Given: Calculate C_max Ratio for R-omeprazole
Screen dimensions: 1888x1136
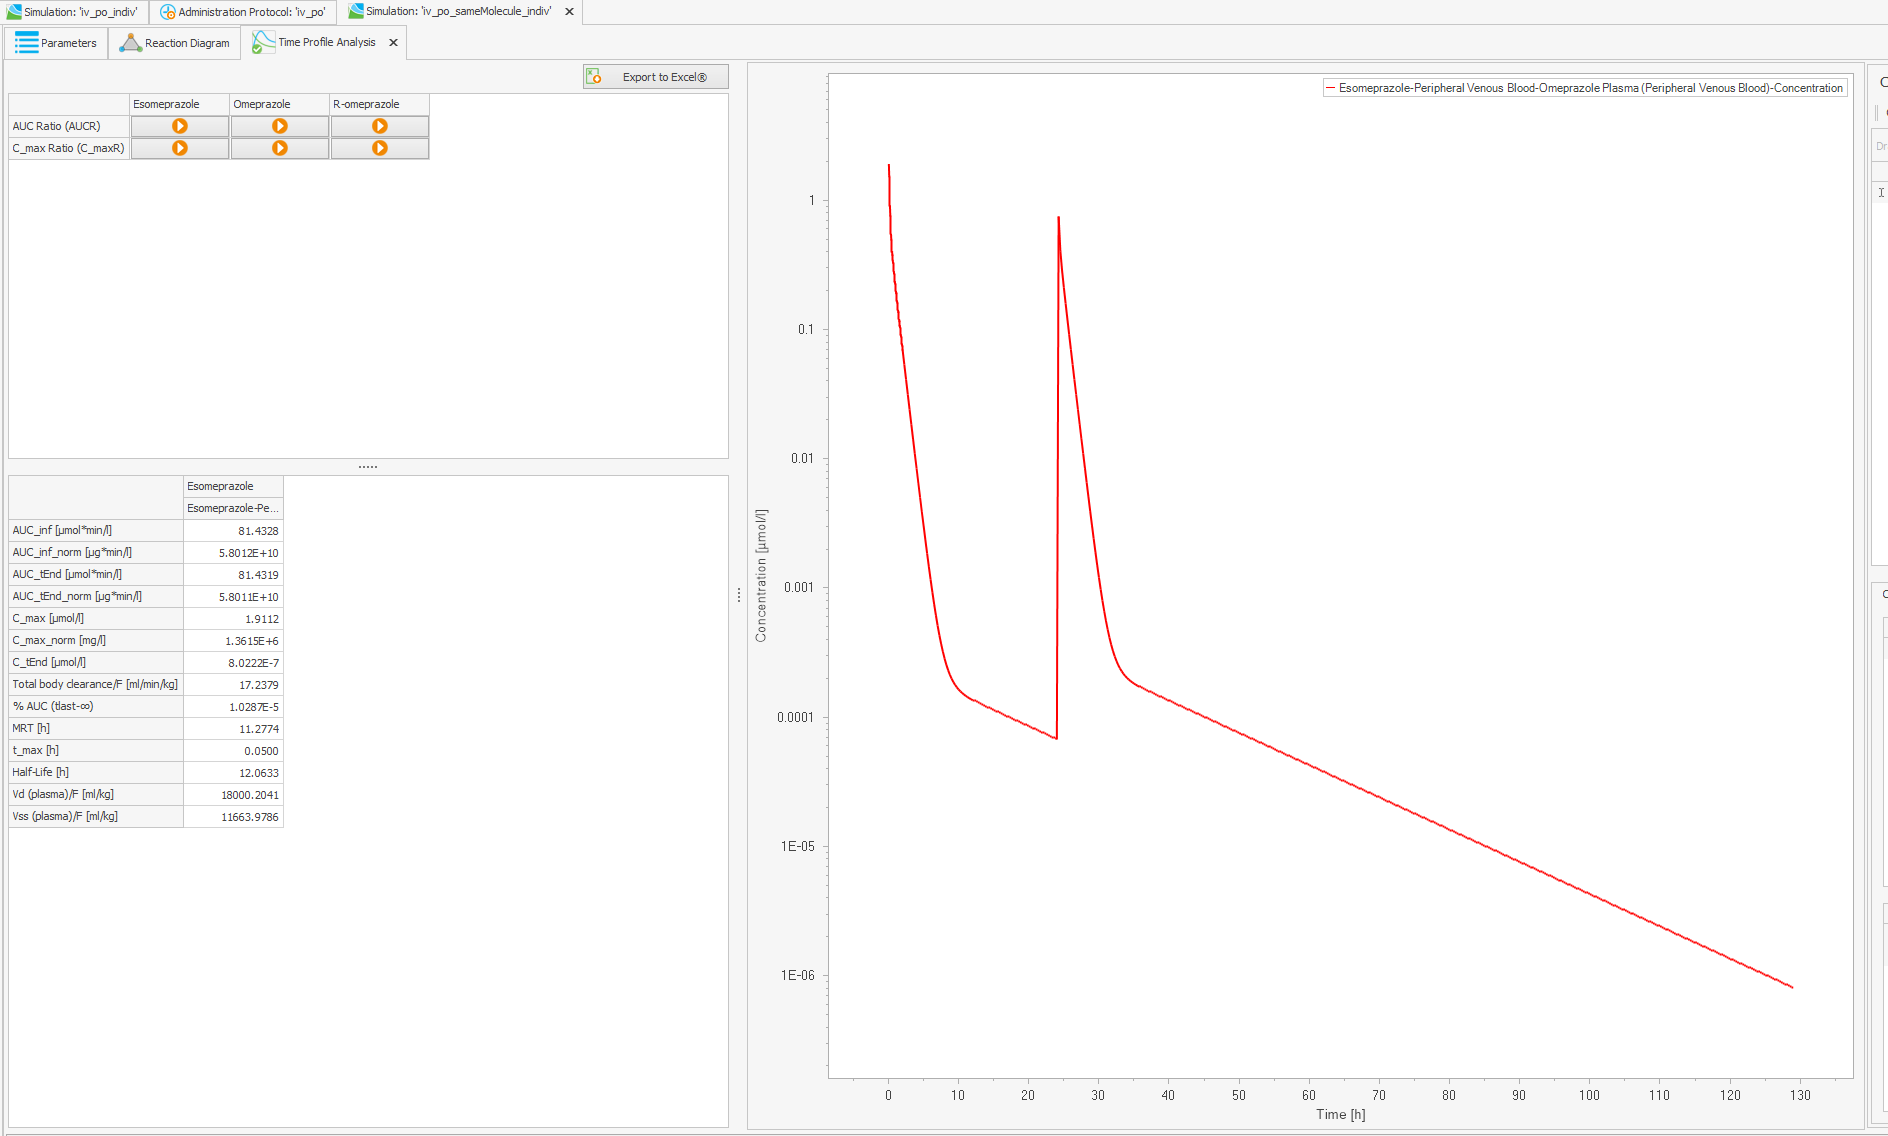Looking at the screenshot, I should [380, 148].
